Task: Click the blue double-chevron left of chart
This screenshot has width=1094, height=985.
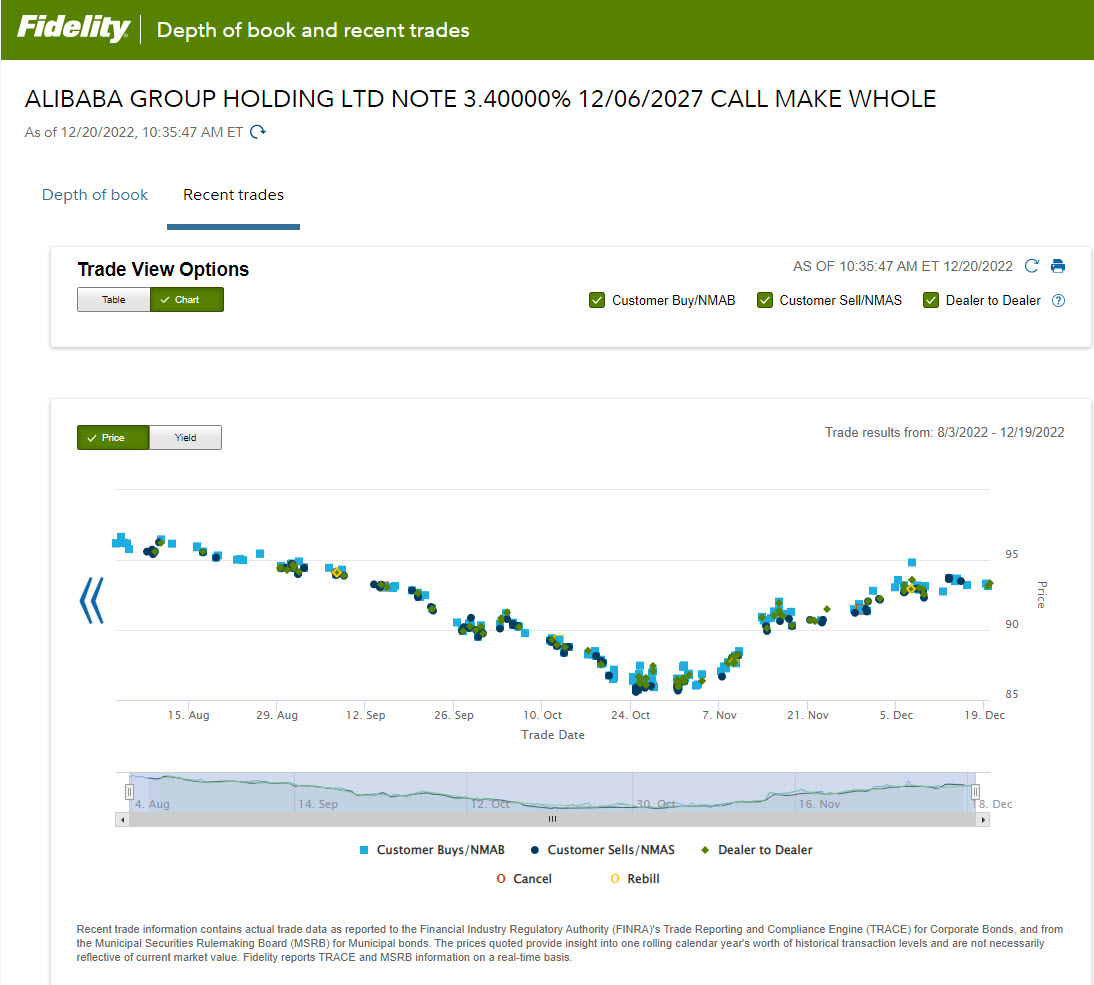Action: coord(91,600)
